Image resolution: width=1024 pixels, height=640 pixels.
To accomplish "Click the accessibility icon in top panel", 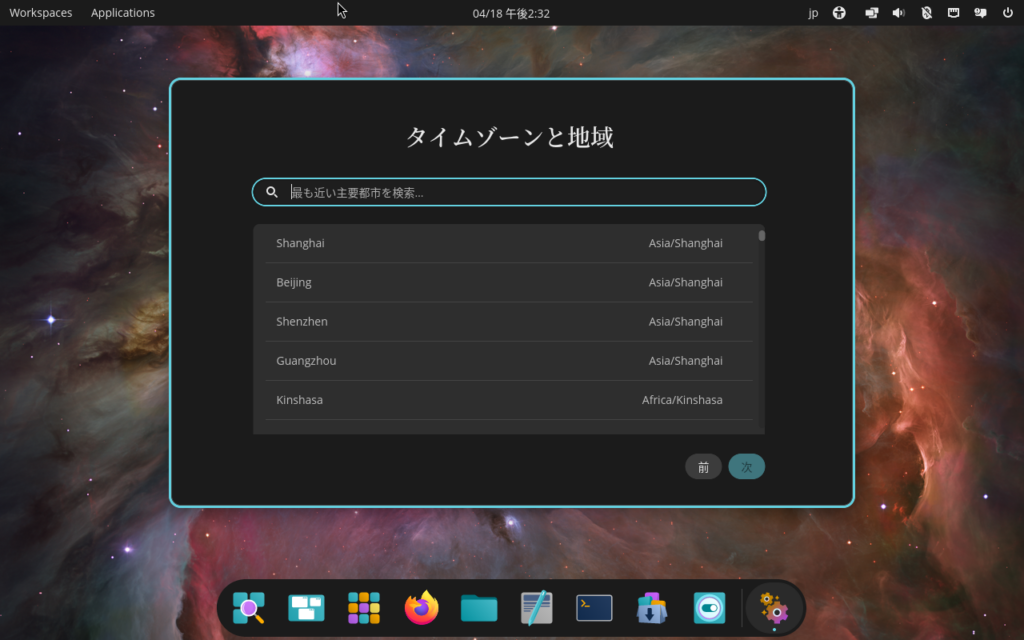I will pyautogui.click(x=840, y=13).
